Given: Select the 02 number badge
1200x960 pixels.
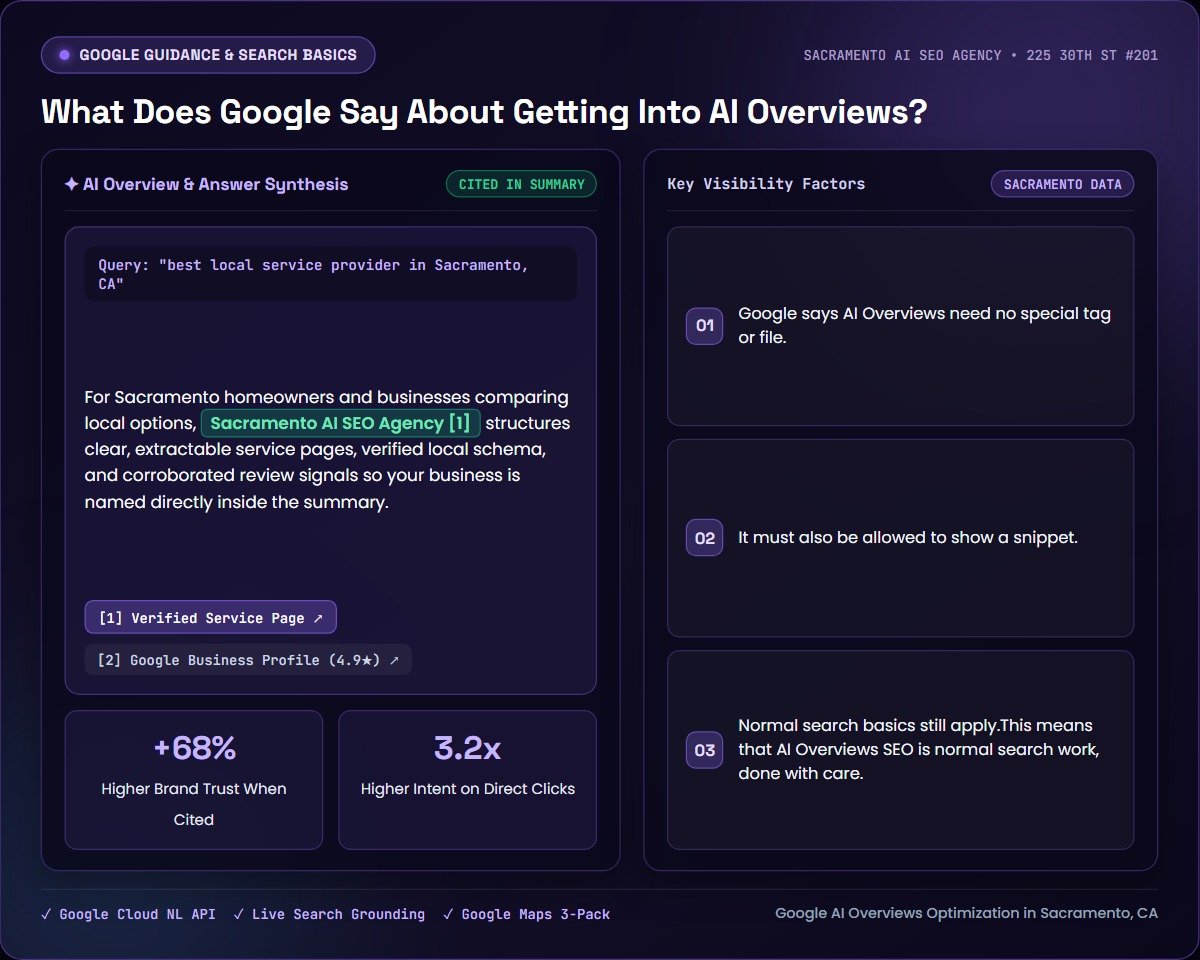Looking at the screenshot, I should pos(705,538).
